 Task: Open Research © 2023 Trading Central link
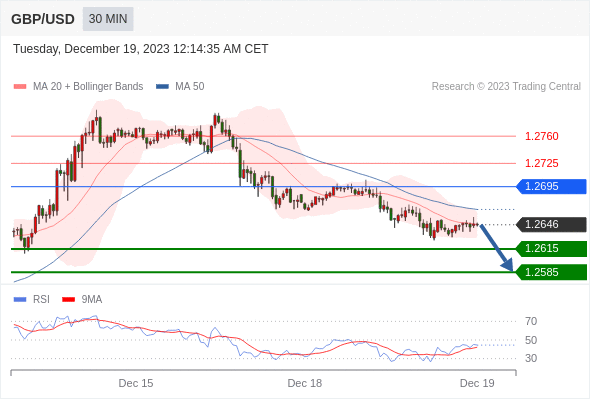pos(506,87)
